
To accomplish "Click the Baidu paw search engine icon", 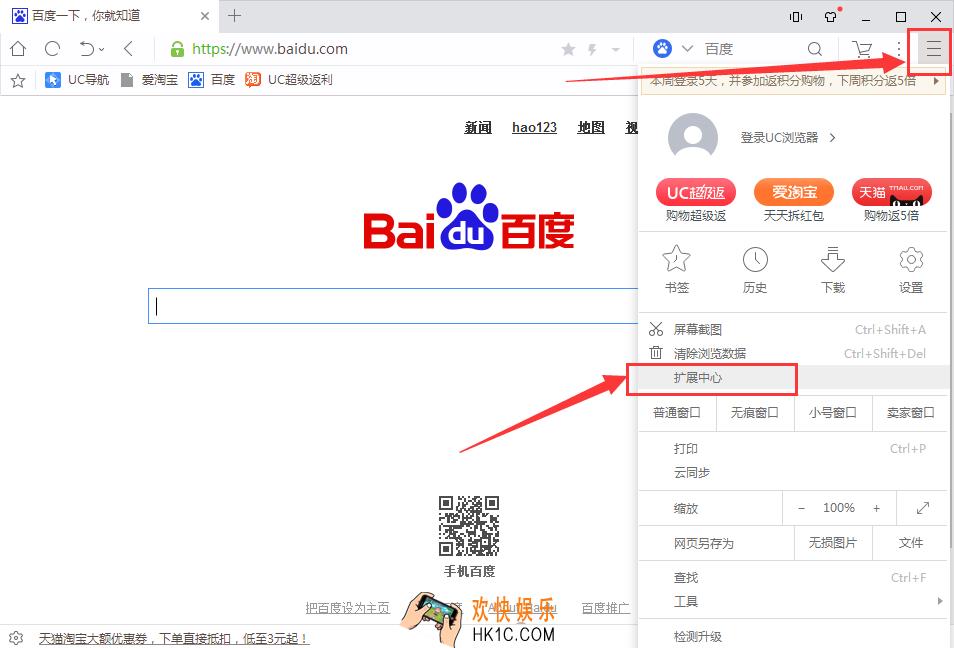I will 662,48.
